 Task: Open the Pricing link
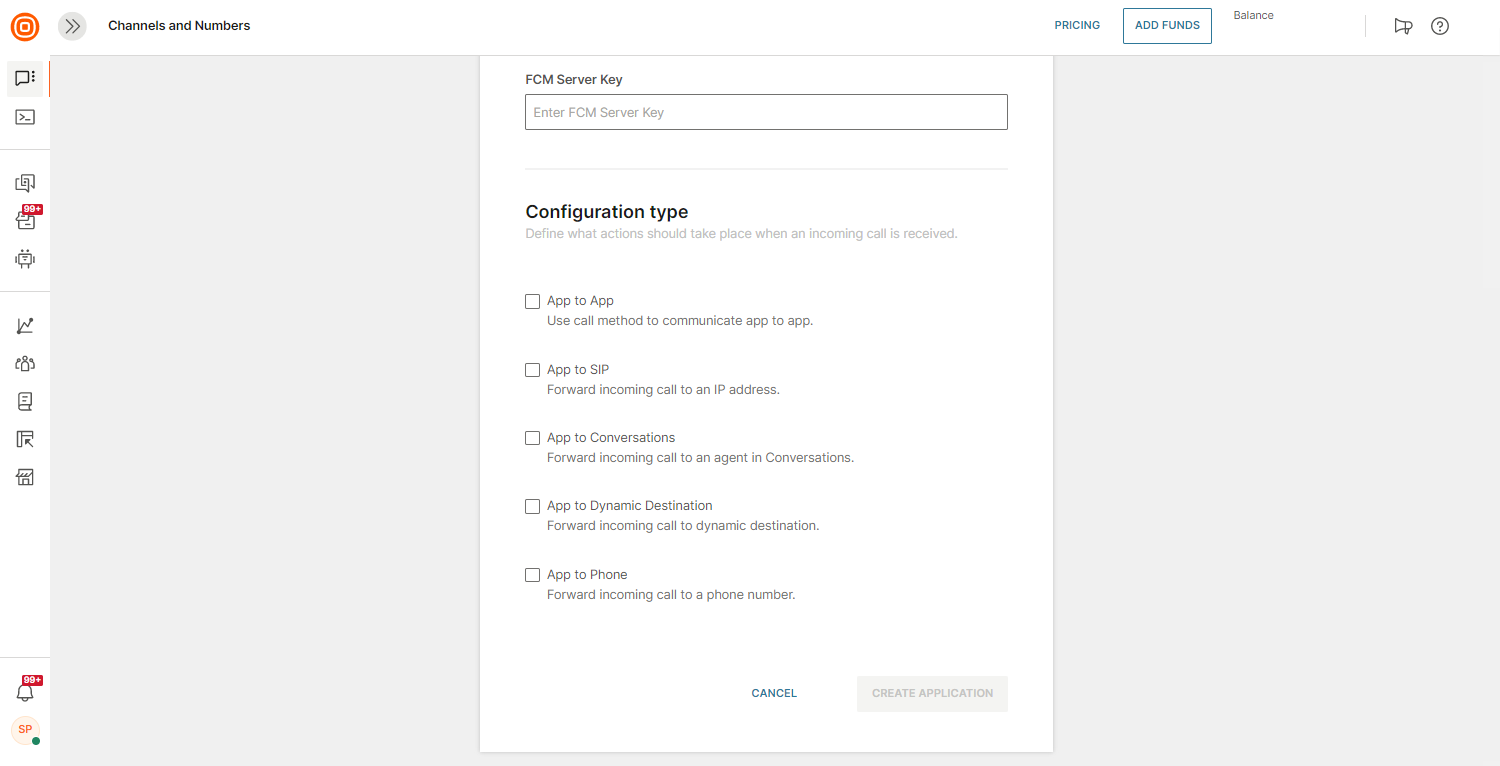(1077, 26)
